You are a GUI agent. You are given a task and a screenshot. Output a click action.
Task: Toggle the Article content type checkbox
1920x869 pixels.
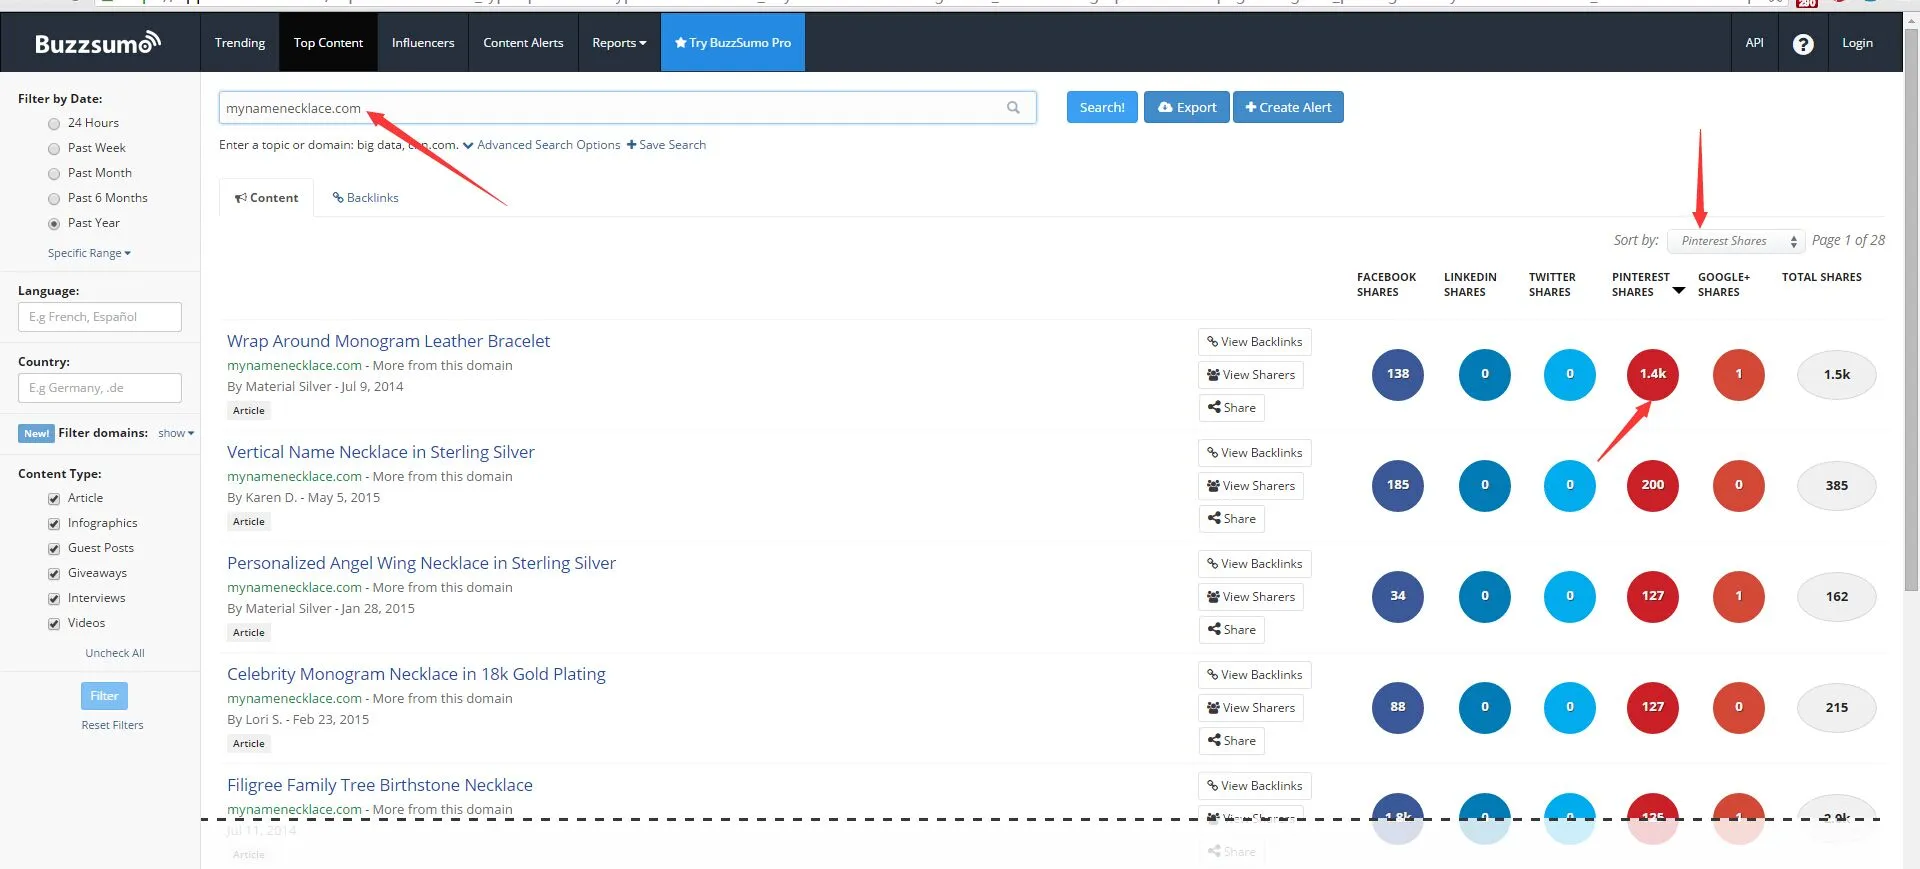(x=54, y=499)
